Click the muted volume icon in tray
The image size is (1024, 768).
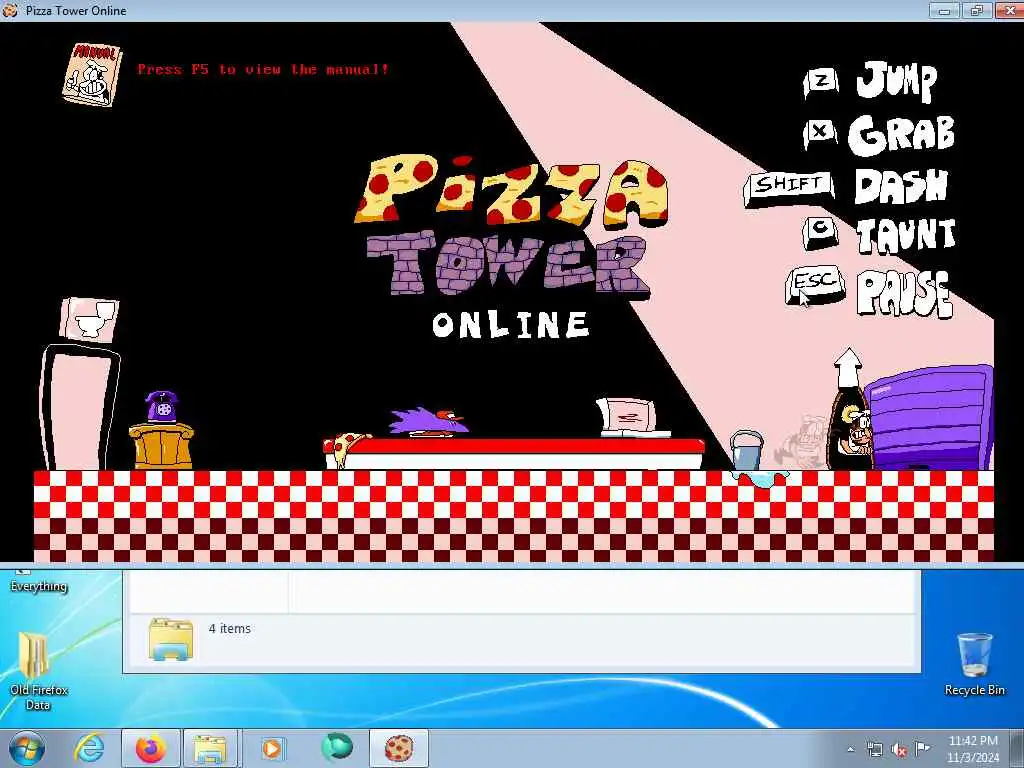(899, 749)
